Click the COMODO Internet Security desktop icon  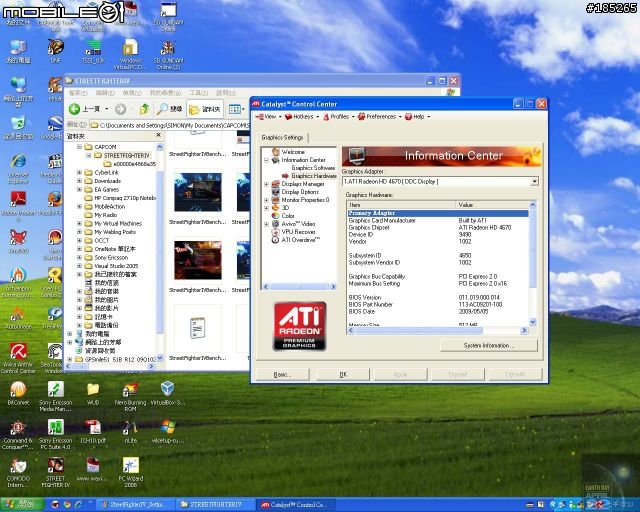point(18,465)
